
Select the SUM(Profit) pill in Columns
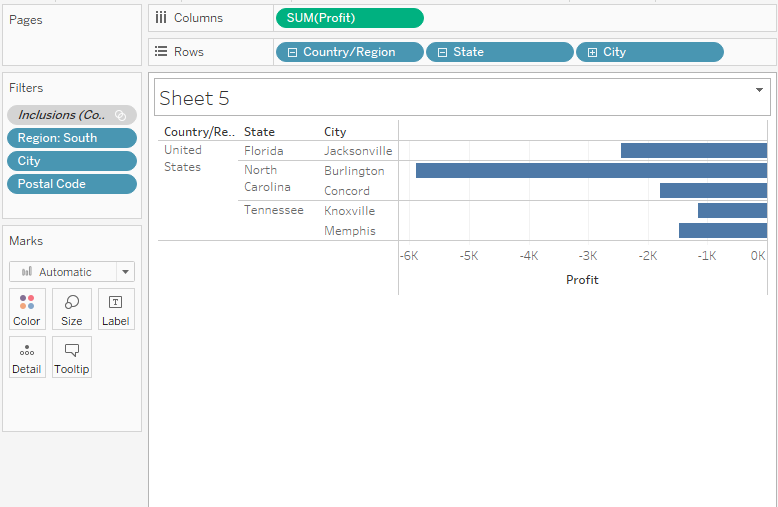pos(349,18)
